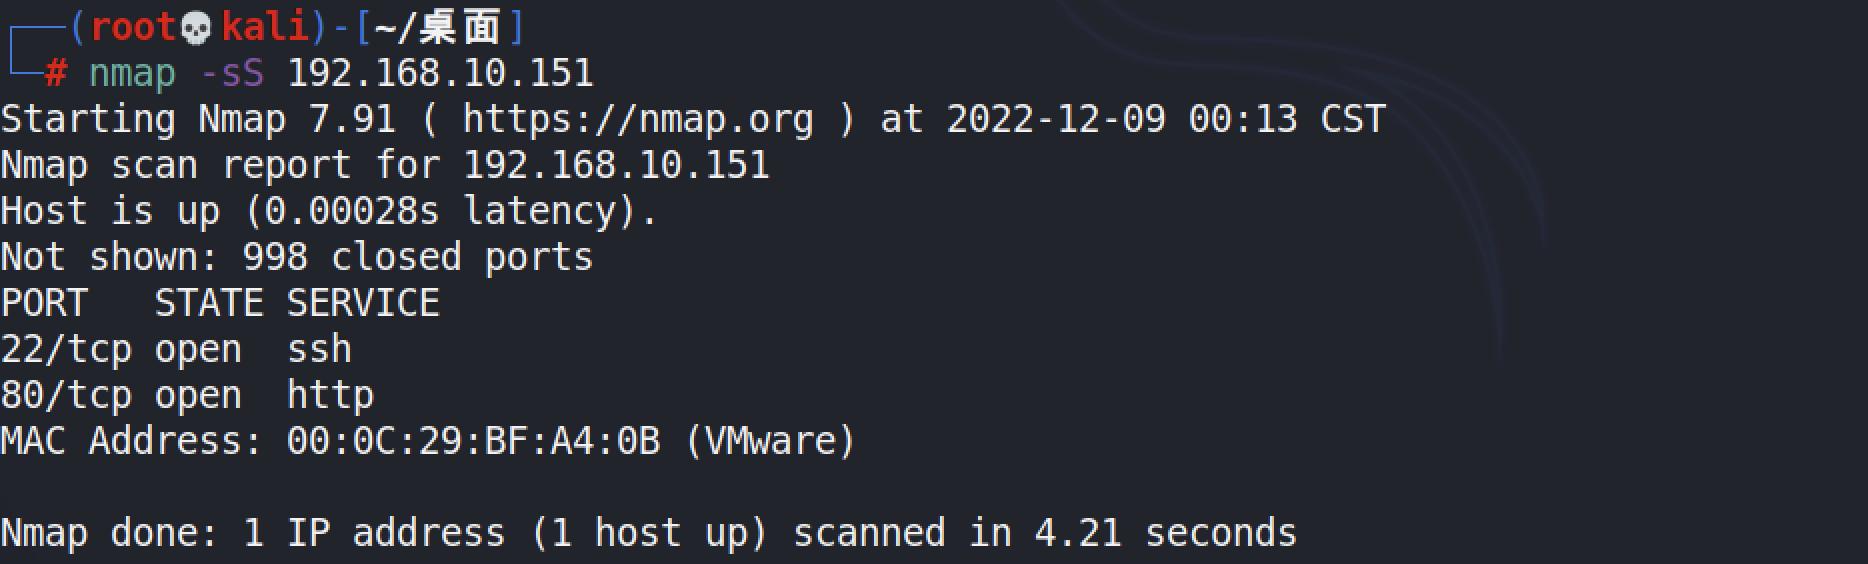Click the kali hostname in prompt

(x=265, y=27)
